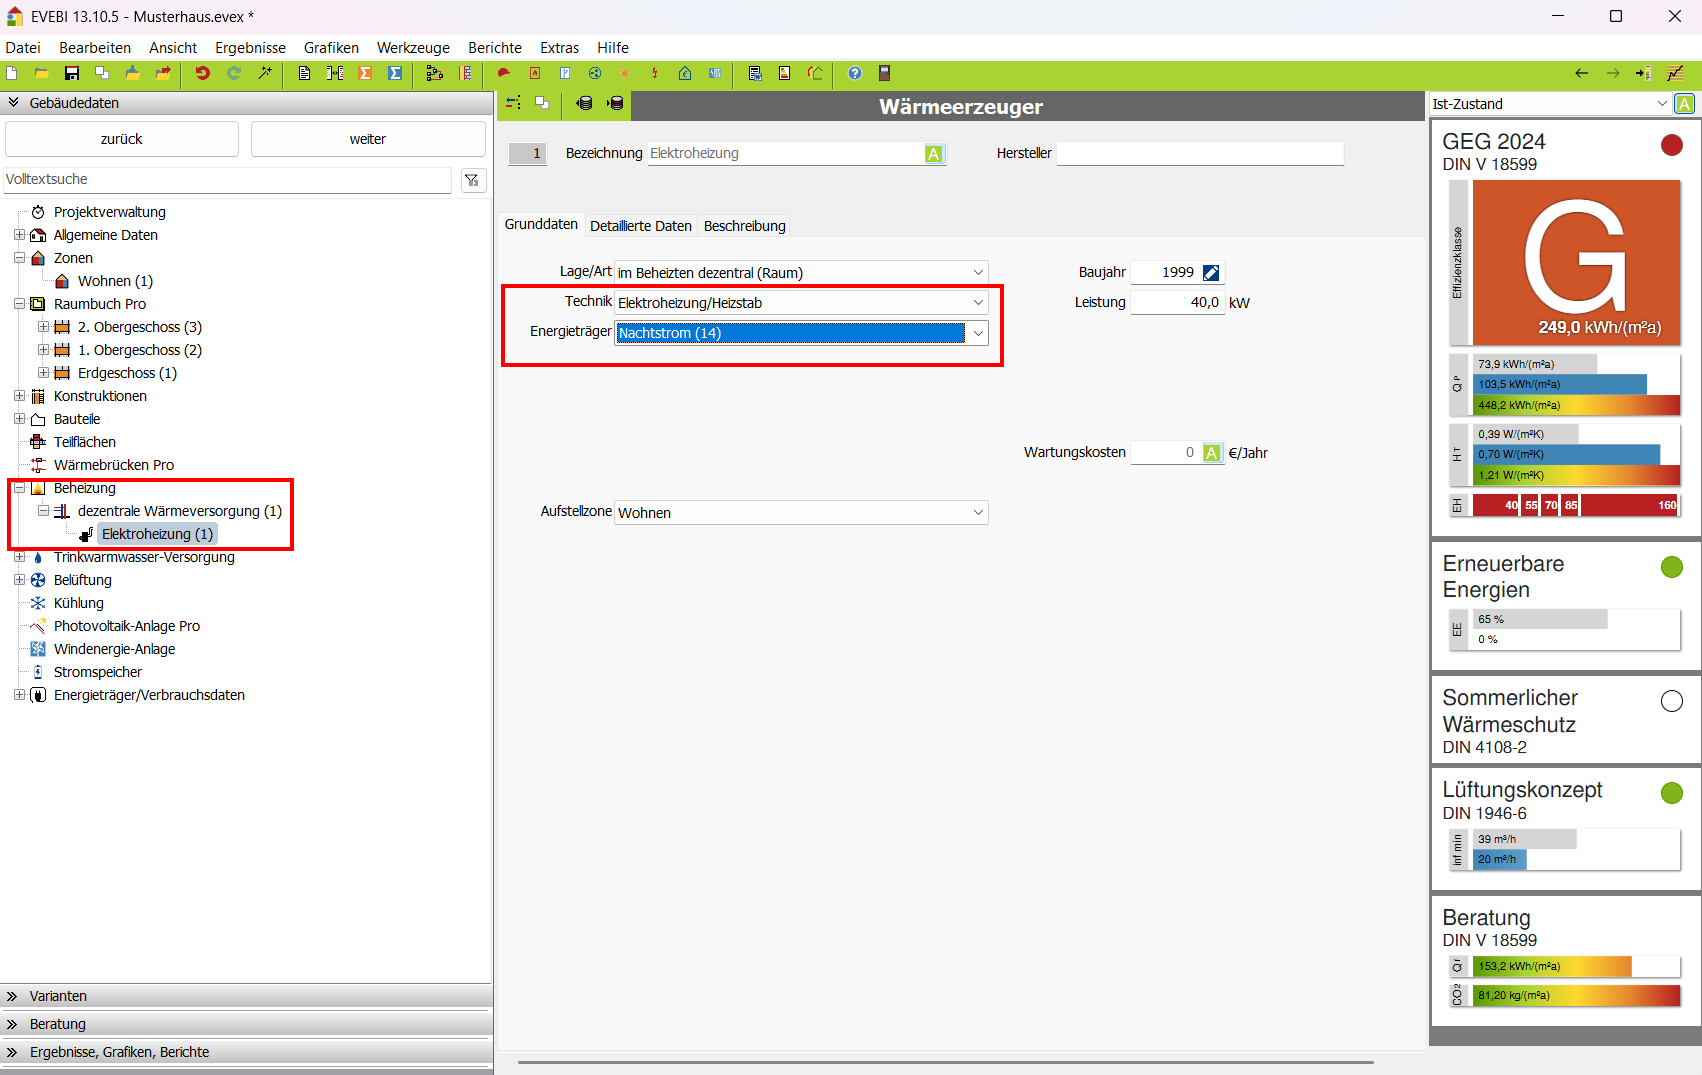Switch to the Detaillierte Daten tab
The height and width of the screenshot is (1075, 1702).
[640, 226]
